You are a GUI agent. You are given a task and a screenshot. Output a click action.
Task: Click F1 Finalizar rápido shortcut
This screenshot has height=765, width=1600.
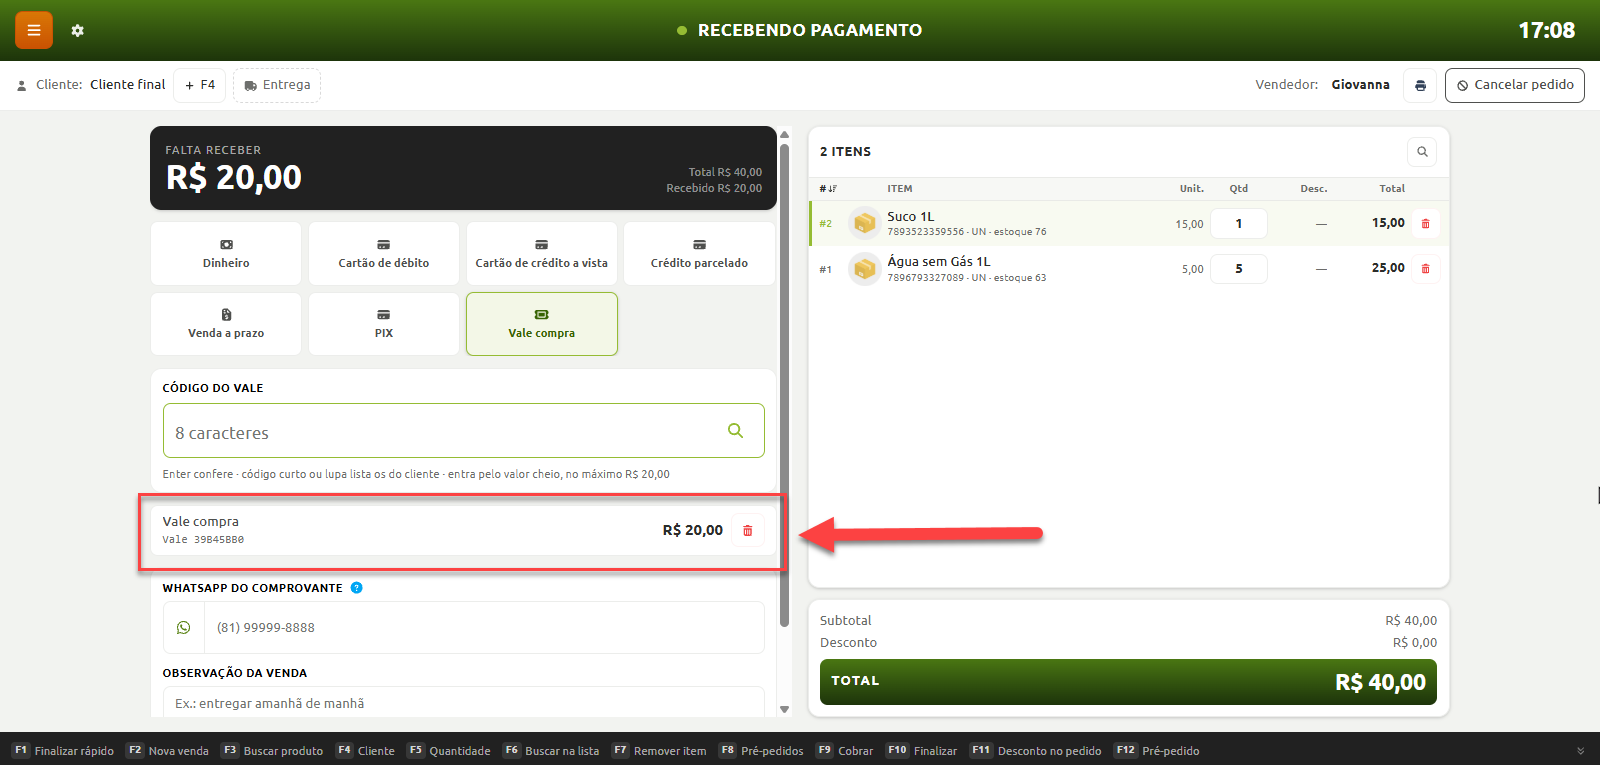[x=64, y=751]
